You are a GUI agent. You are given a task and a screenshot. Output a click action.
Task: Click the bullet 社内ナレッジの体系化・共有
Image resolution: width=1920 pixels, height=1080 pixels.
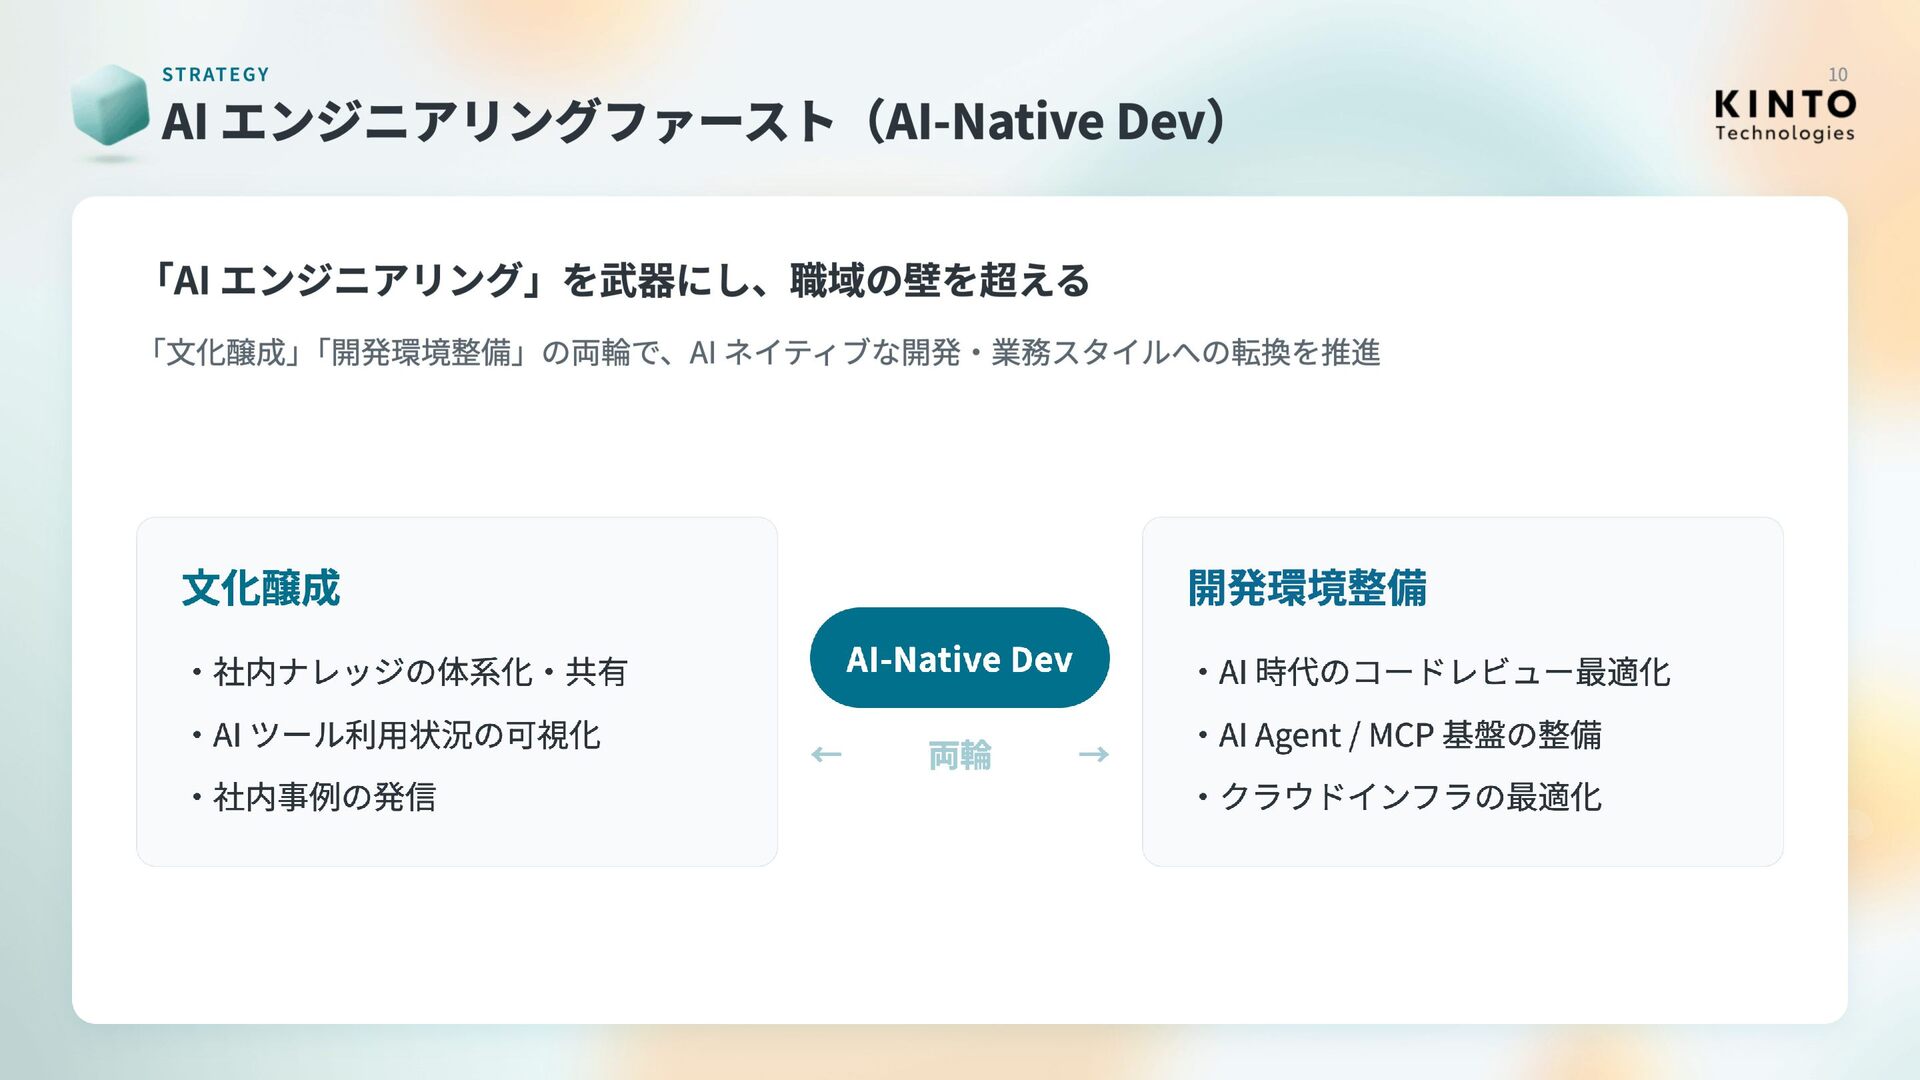coord(409,672)
